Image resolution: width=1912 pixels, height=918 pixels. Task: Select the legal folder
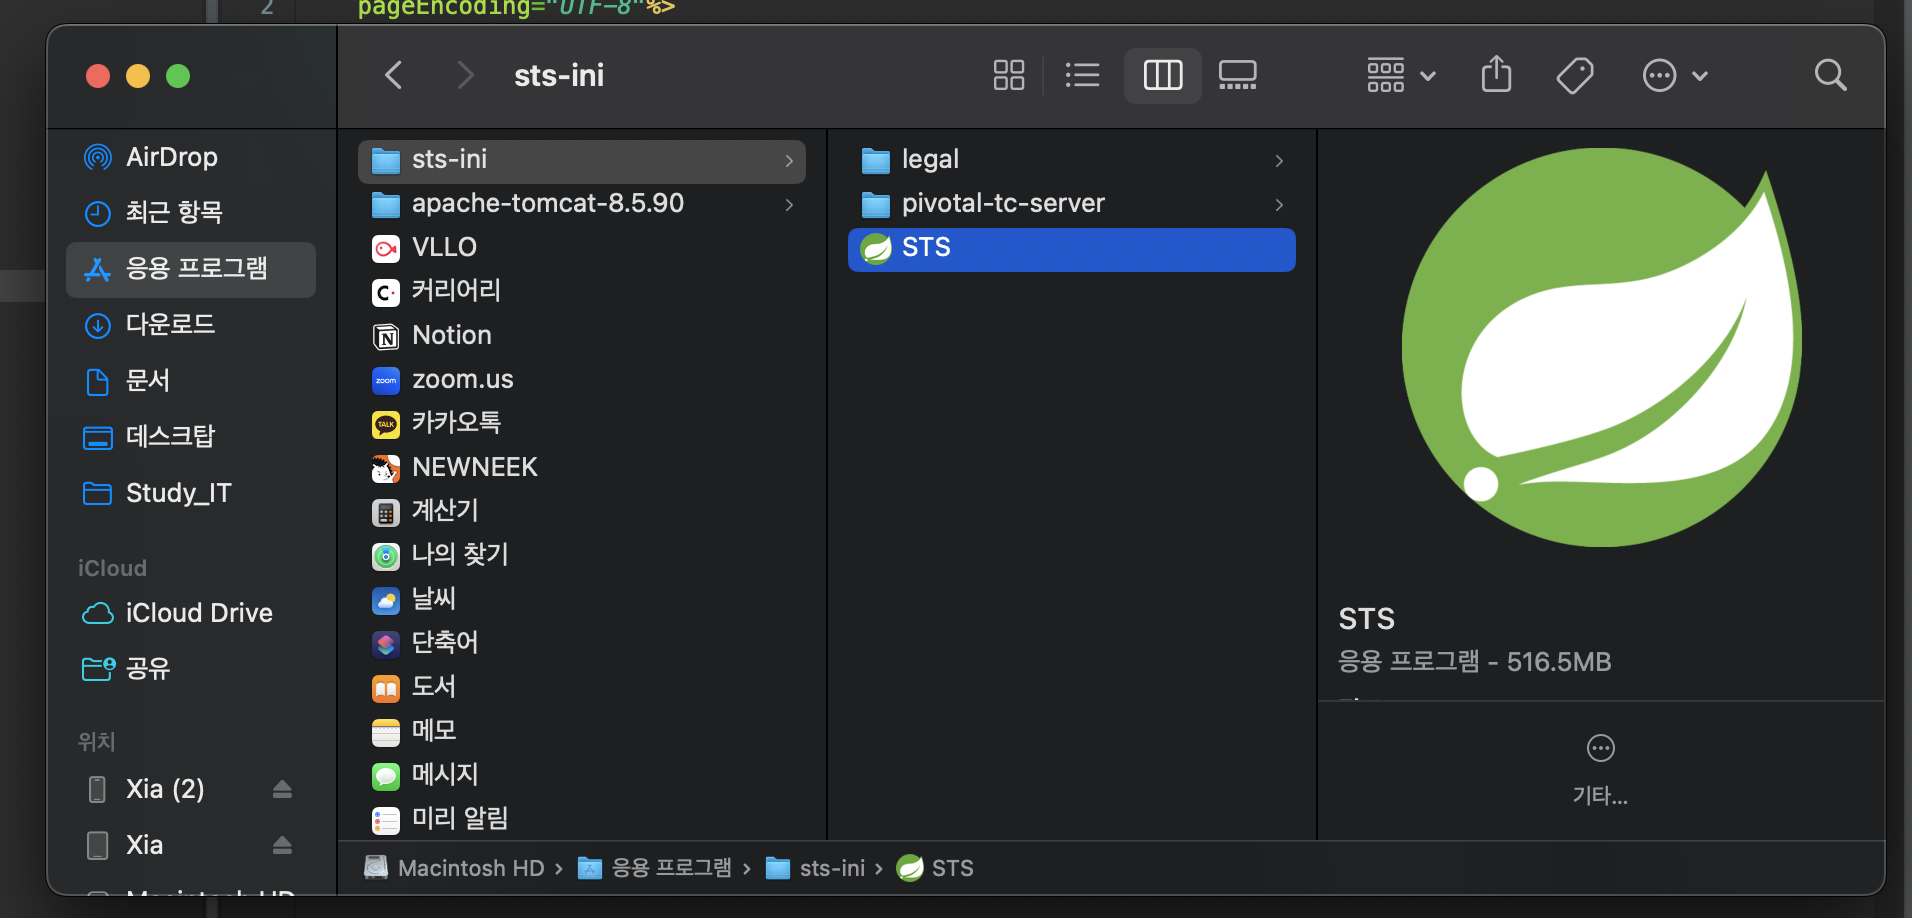(1072, 160)
